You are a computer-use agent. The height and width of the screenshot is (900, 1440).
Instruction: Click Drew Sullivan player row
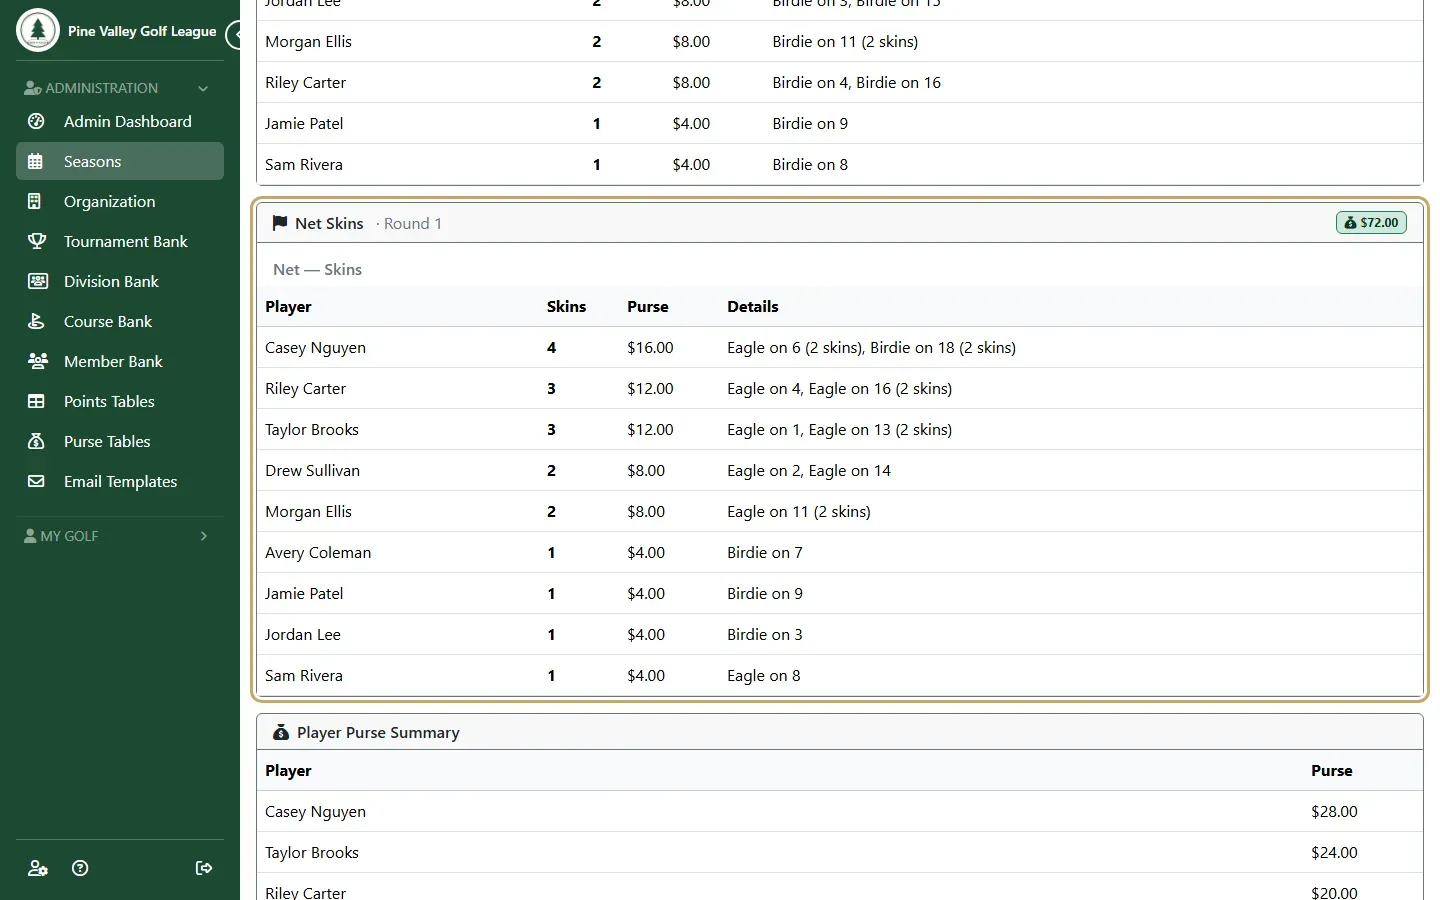pyautogui.click(x=840, y=470)
